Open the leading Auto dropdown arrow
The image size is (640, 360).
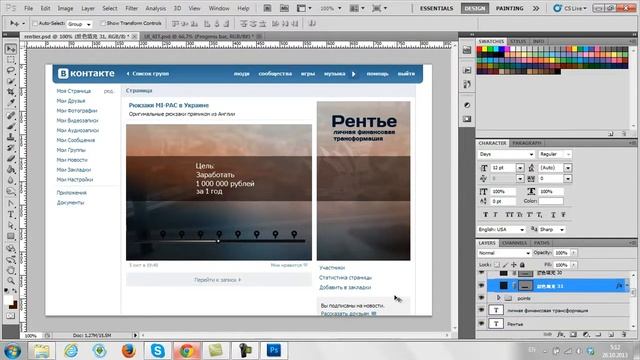(568, 168)
